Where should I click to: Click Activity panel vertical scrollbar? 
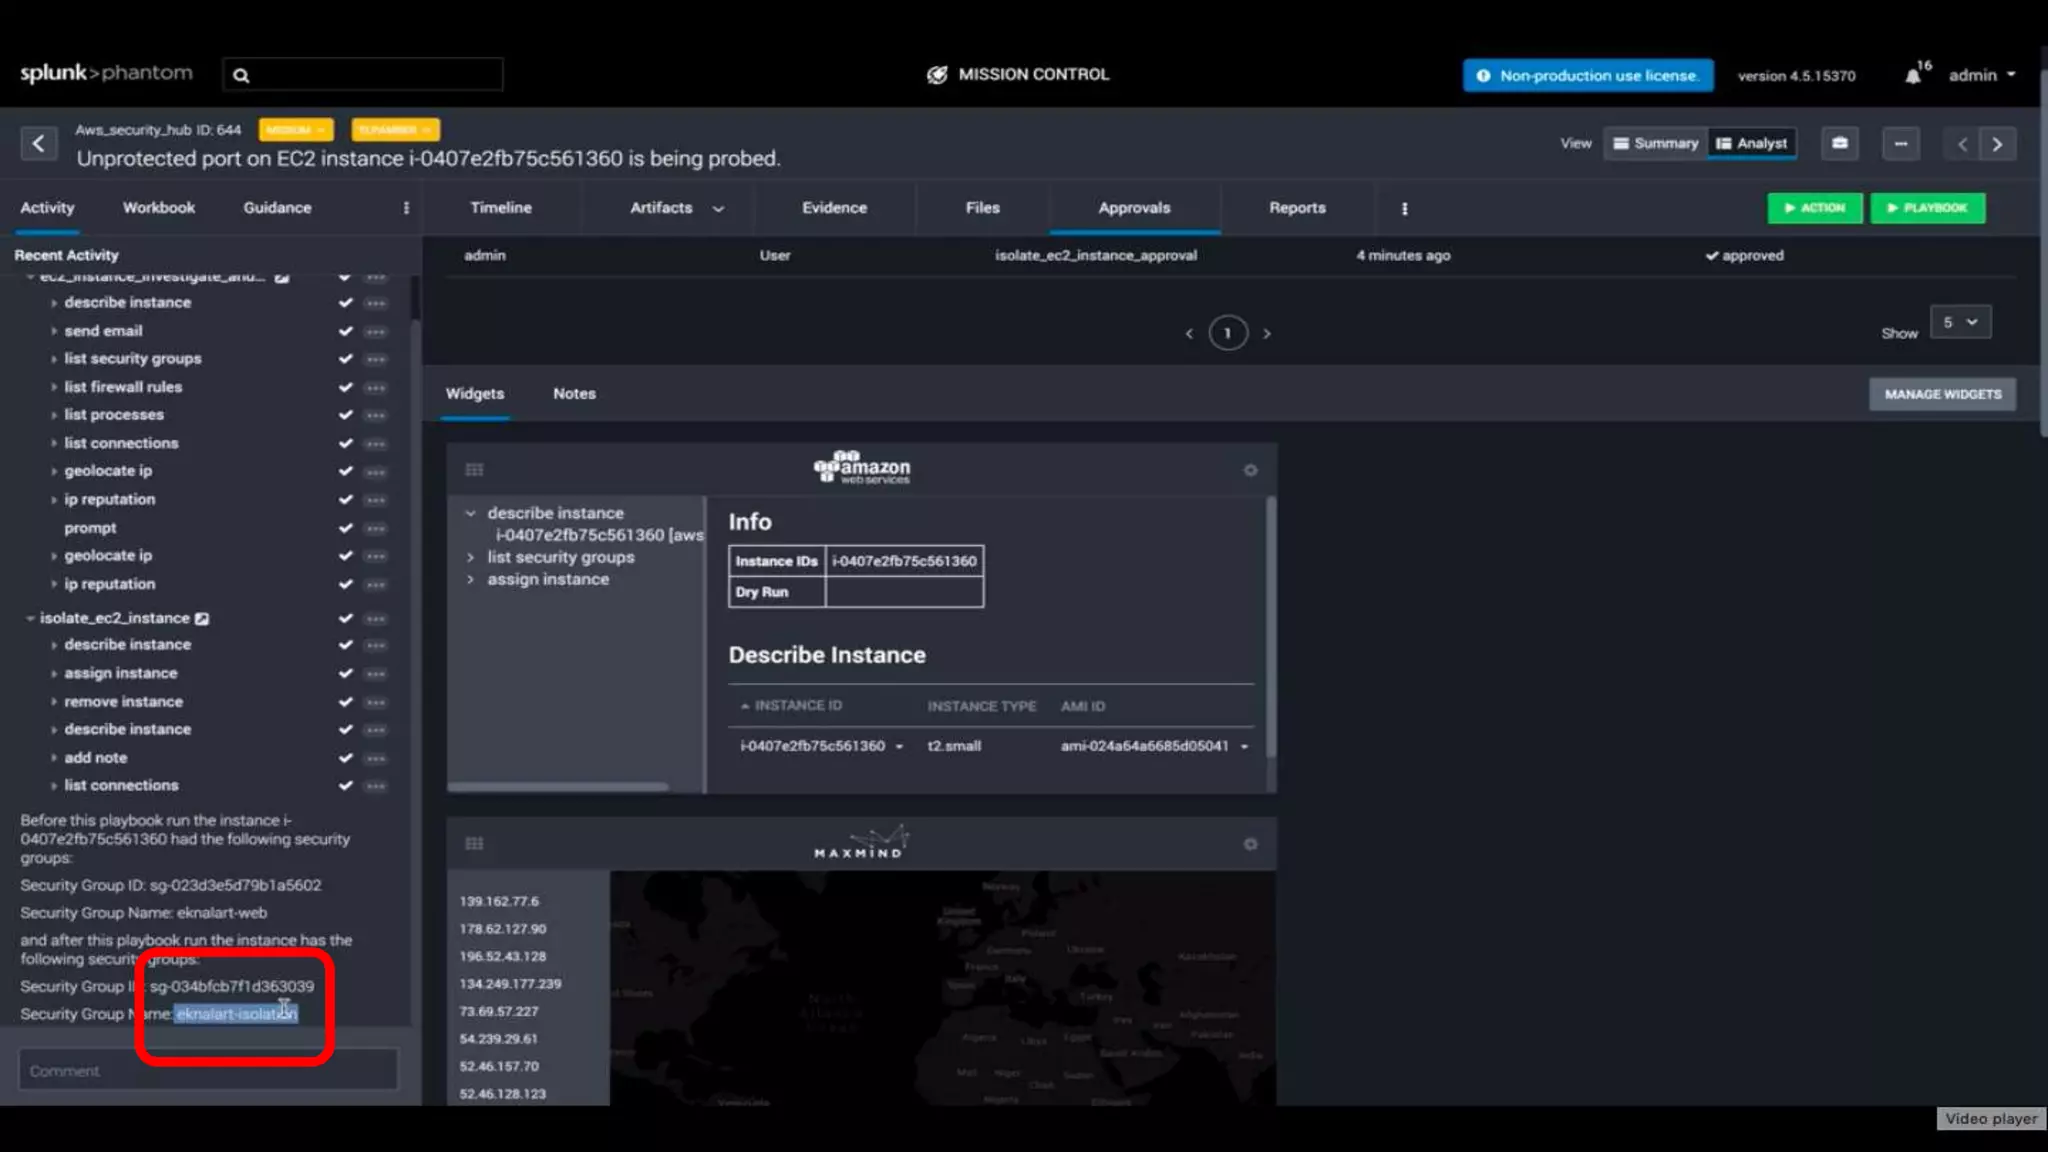[415, 298]
